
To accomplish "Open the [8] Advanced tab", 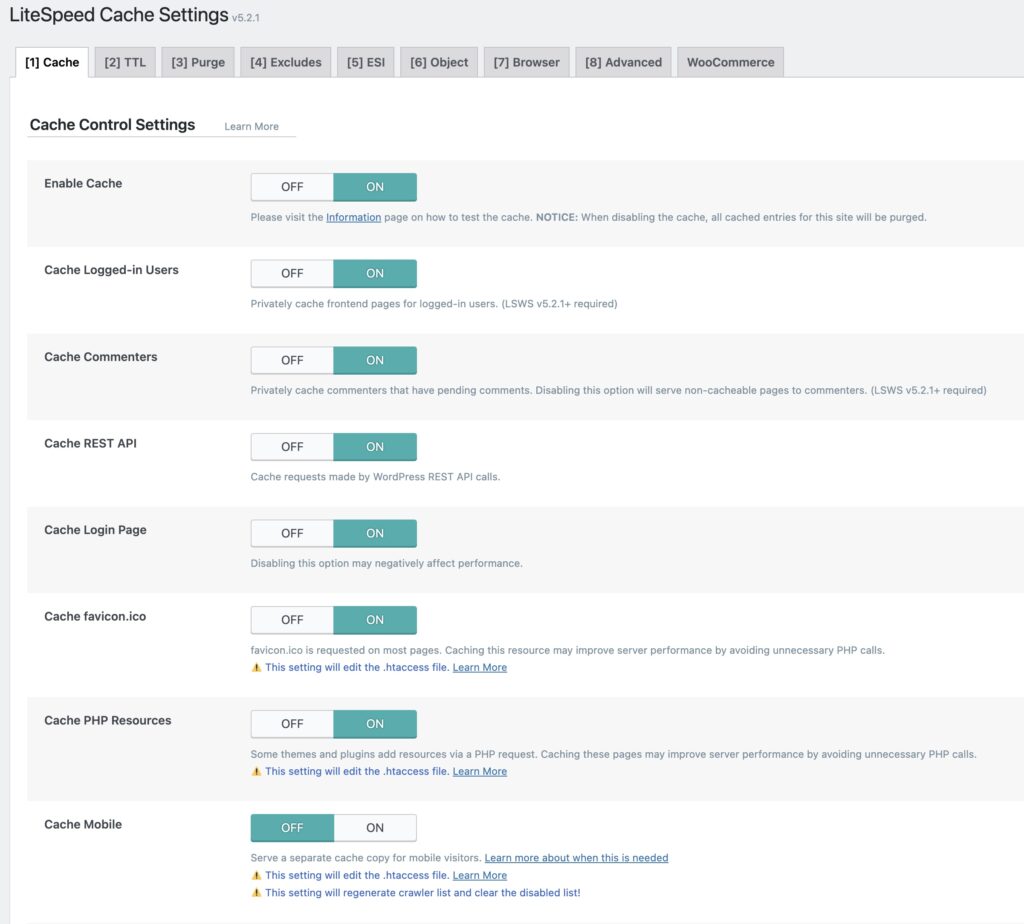I will point(623,63).
